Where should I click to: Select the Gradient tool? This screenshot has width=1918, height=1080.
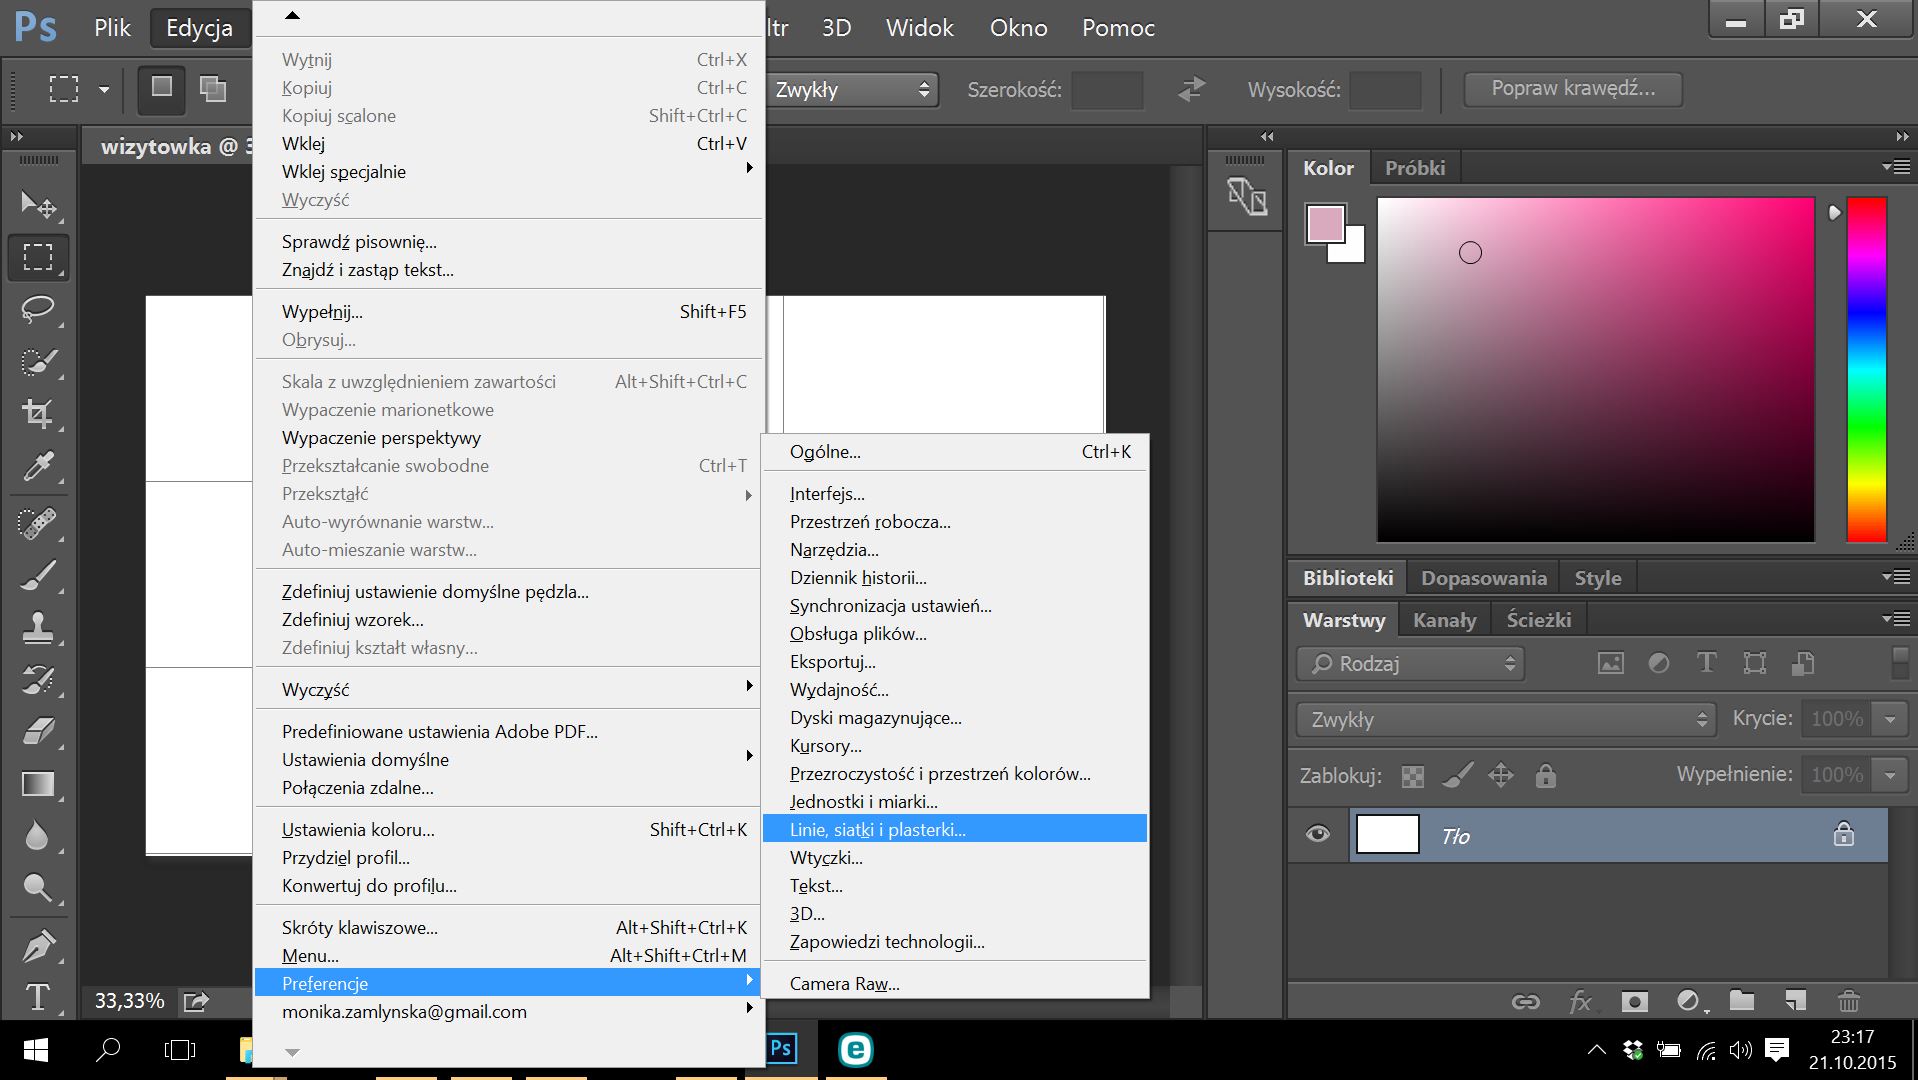click(x=38, y=783)
